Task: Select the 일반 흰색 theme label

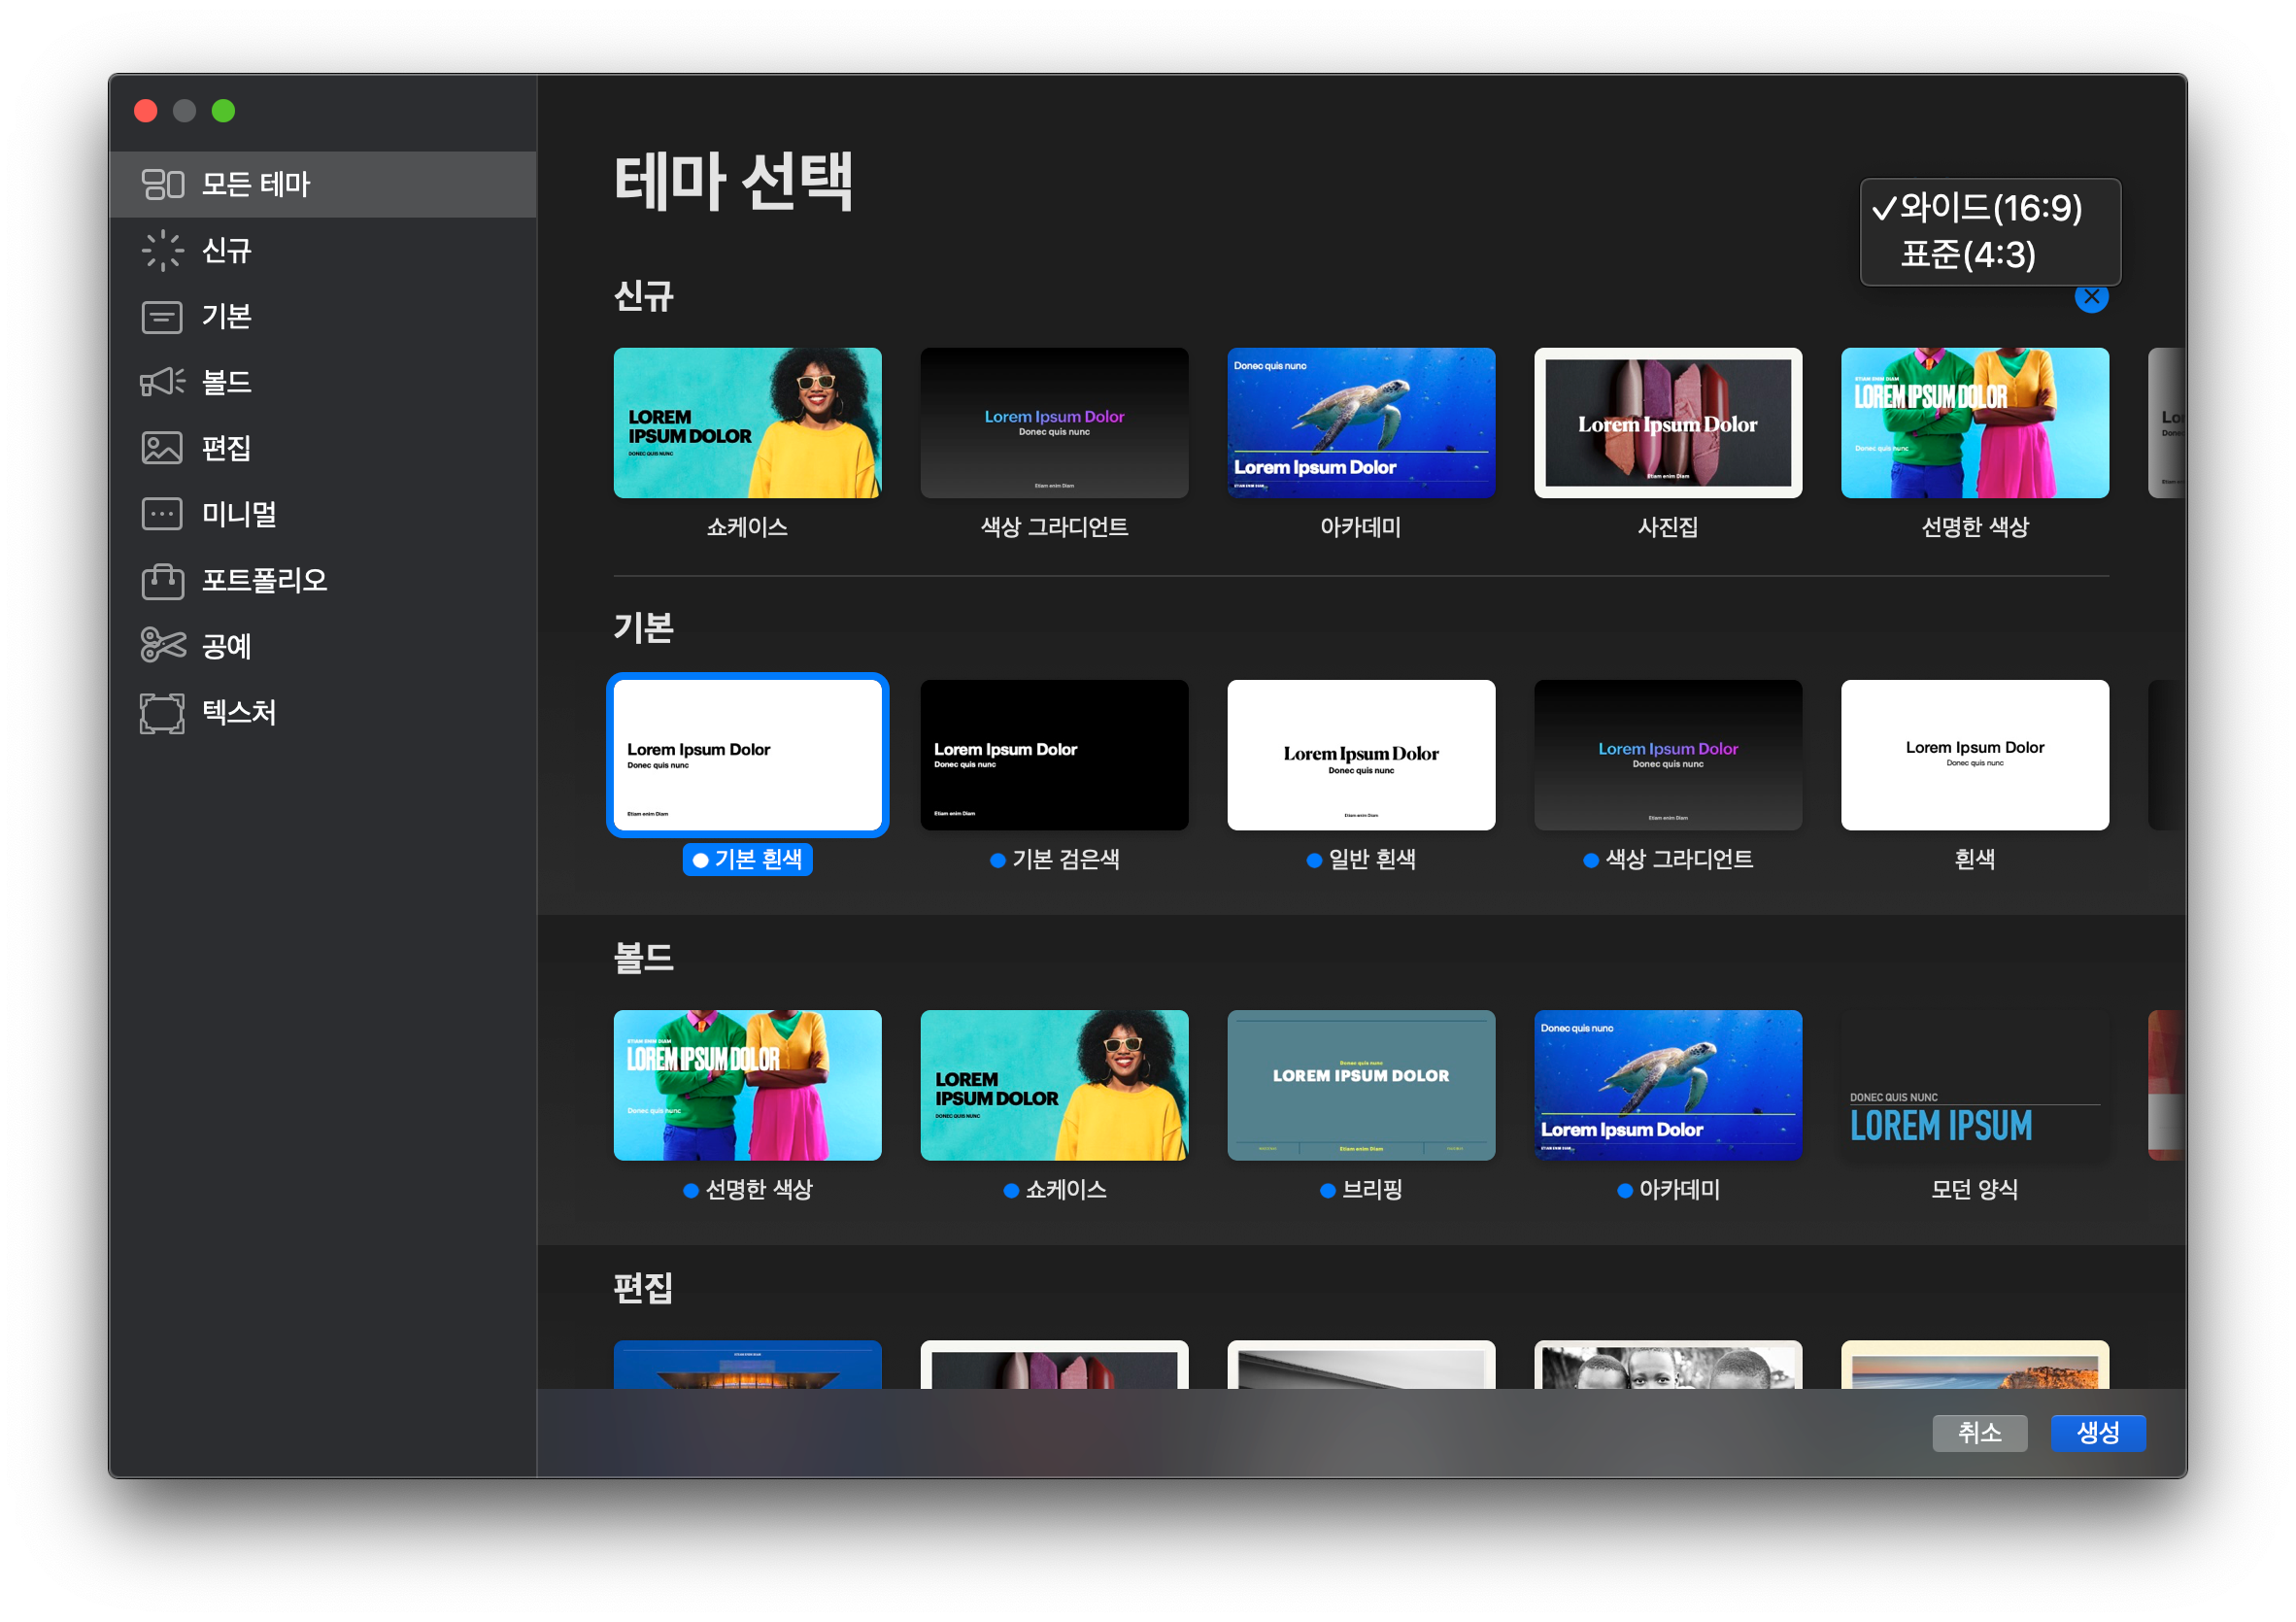Action: click(1371, 859)
